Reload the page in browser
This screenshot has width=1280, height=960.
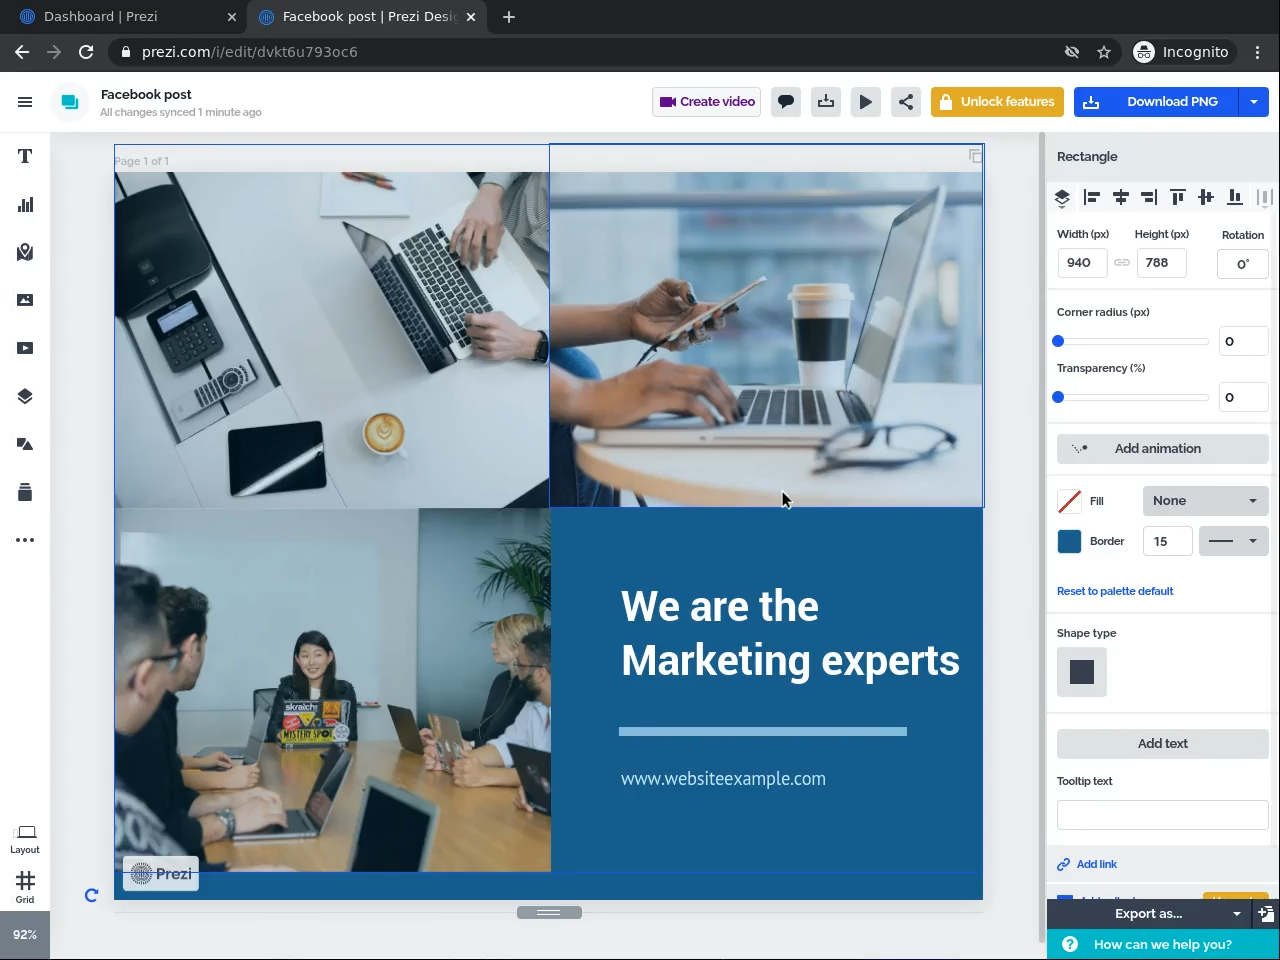tap(86, 52)
